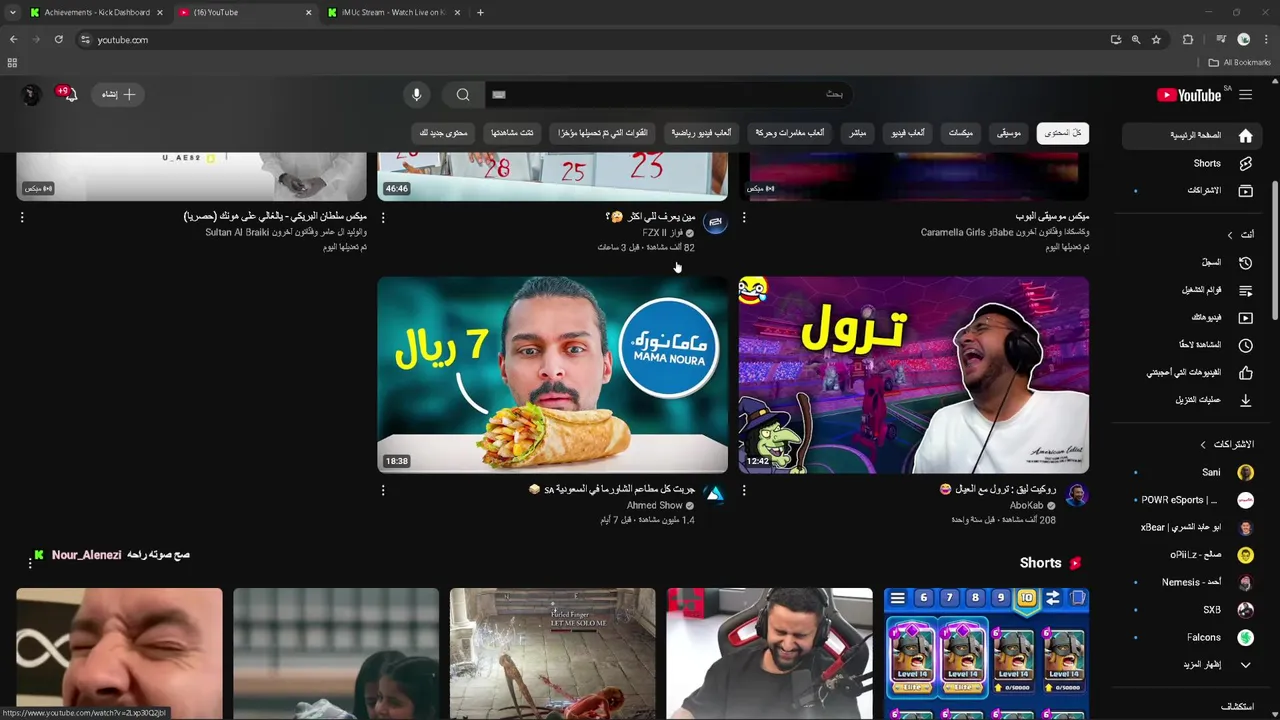This screenshot has height=720, width=1280.
Task: Switch to Achievements Kick Dashboard browser tab
Action: [x=97, y=12]
